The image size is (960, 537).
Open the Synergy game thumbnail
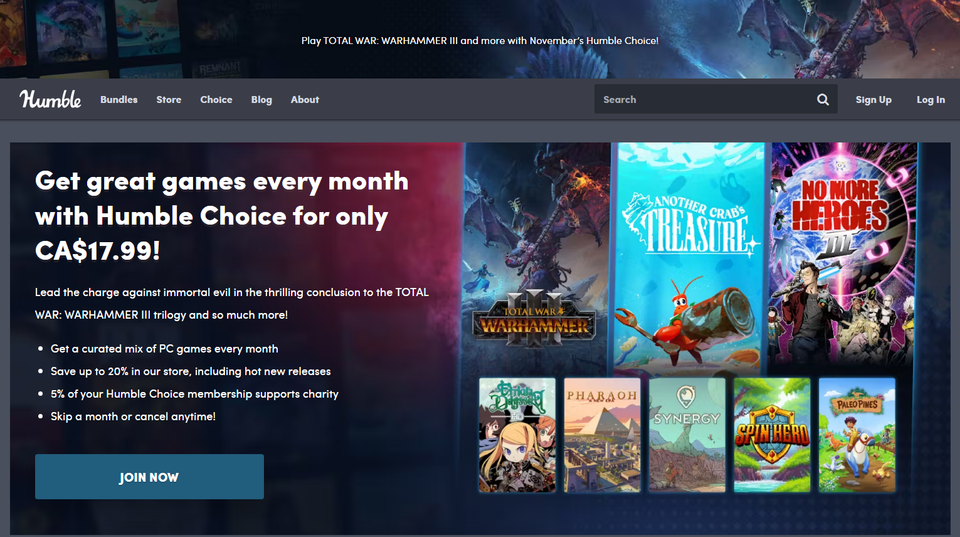[687, 435]
